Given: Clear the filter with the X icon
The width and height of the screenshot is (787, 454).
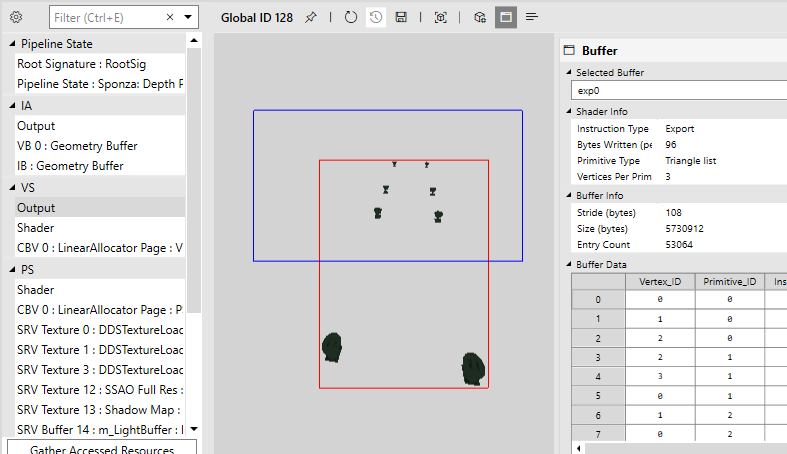Looking at the screenshot, I should 170,17.
